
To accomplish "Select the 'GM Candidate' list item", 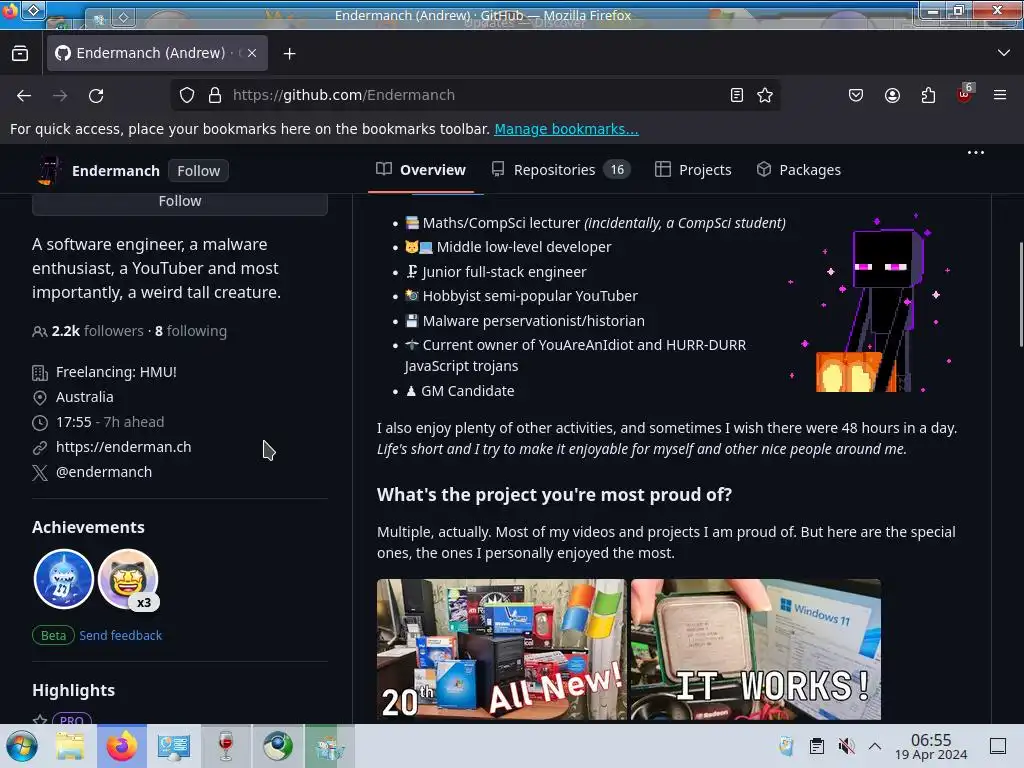I will click(x=460, y=391).
